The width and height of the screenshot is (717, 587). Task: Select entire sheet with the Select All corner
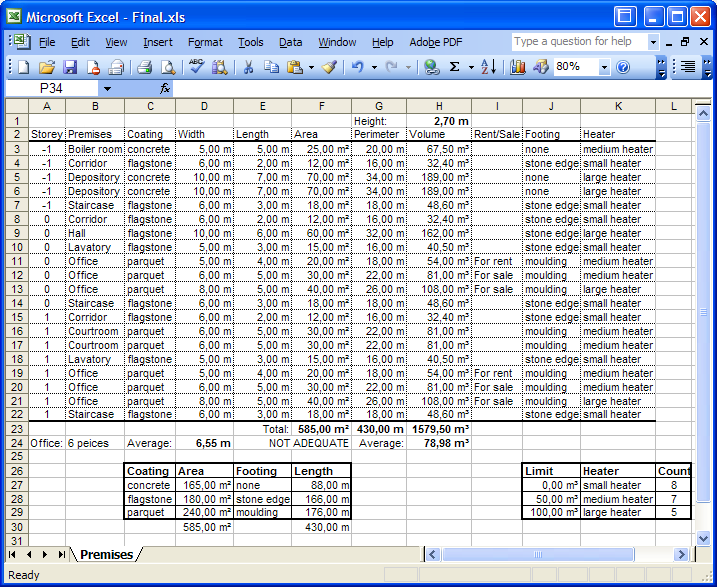(17, 106)
